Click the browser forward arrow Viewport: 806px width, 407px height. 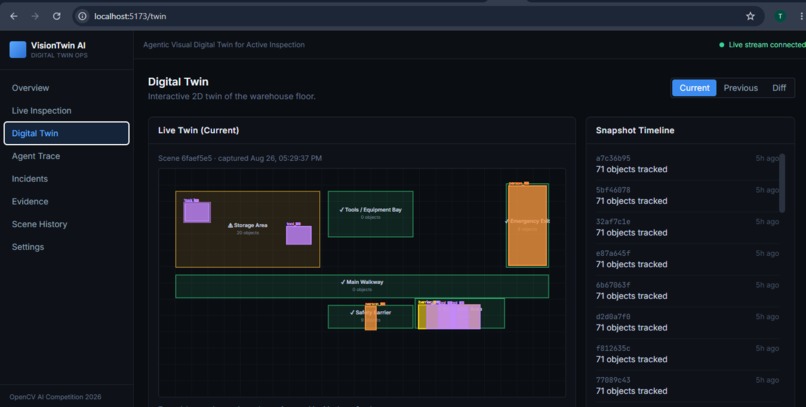[x=35, y=16]
